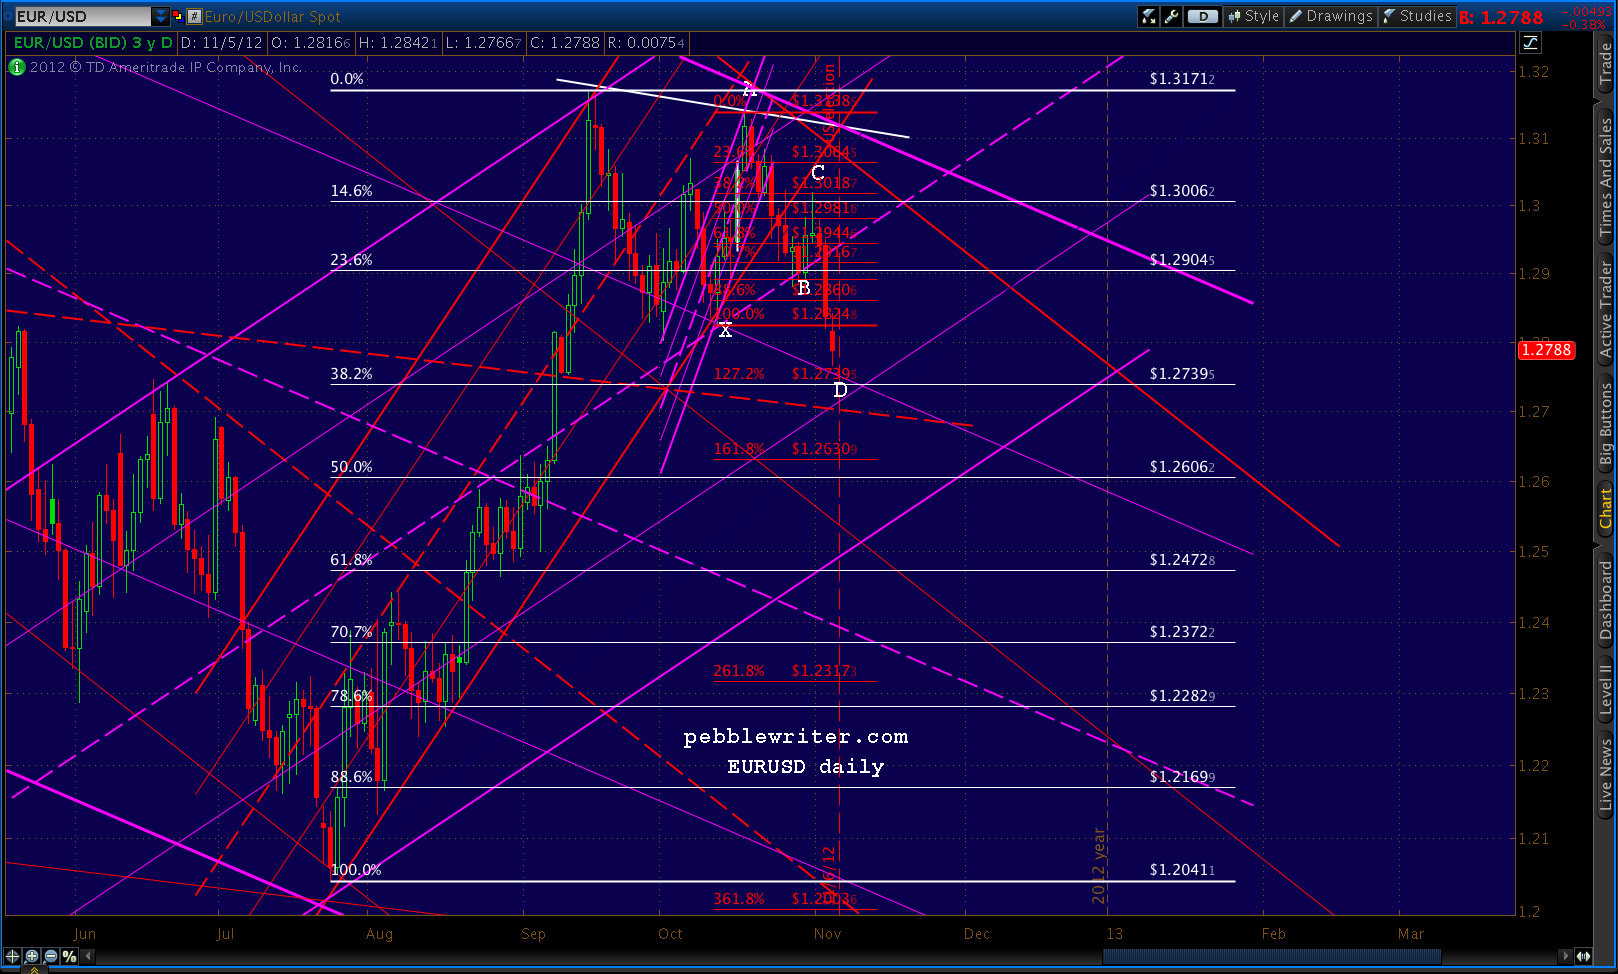Image resolution: width=1618 pixels, height=974 pixels.
Task: Click the white 50.0% retracement label
Action: [351, 467]
